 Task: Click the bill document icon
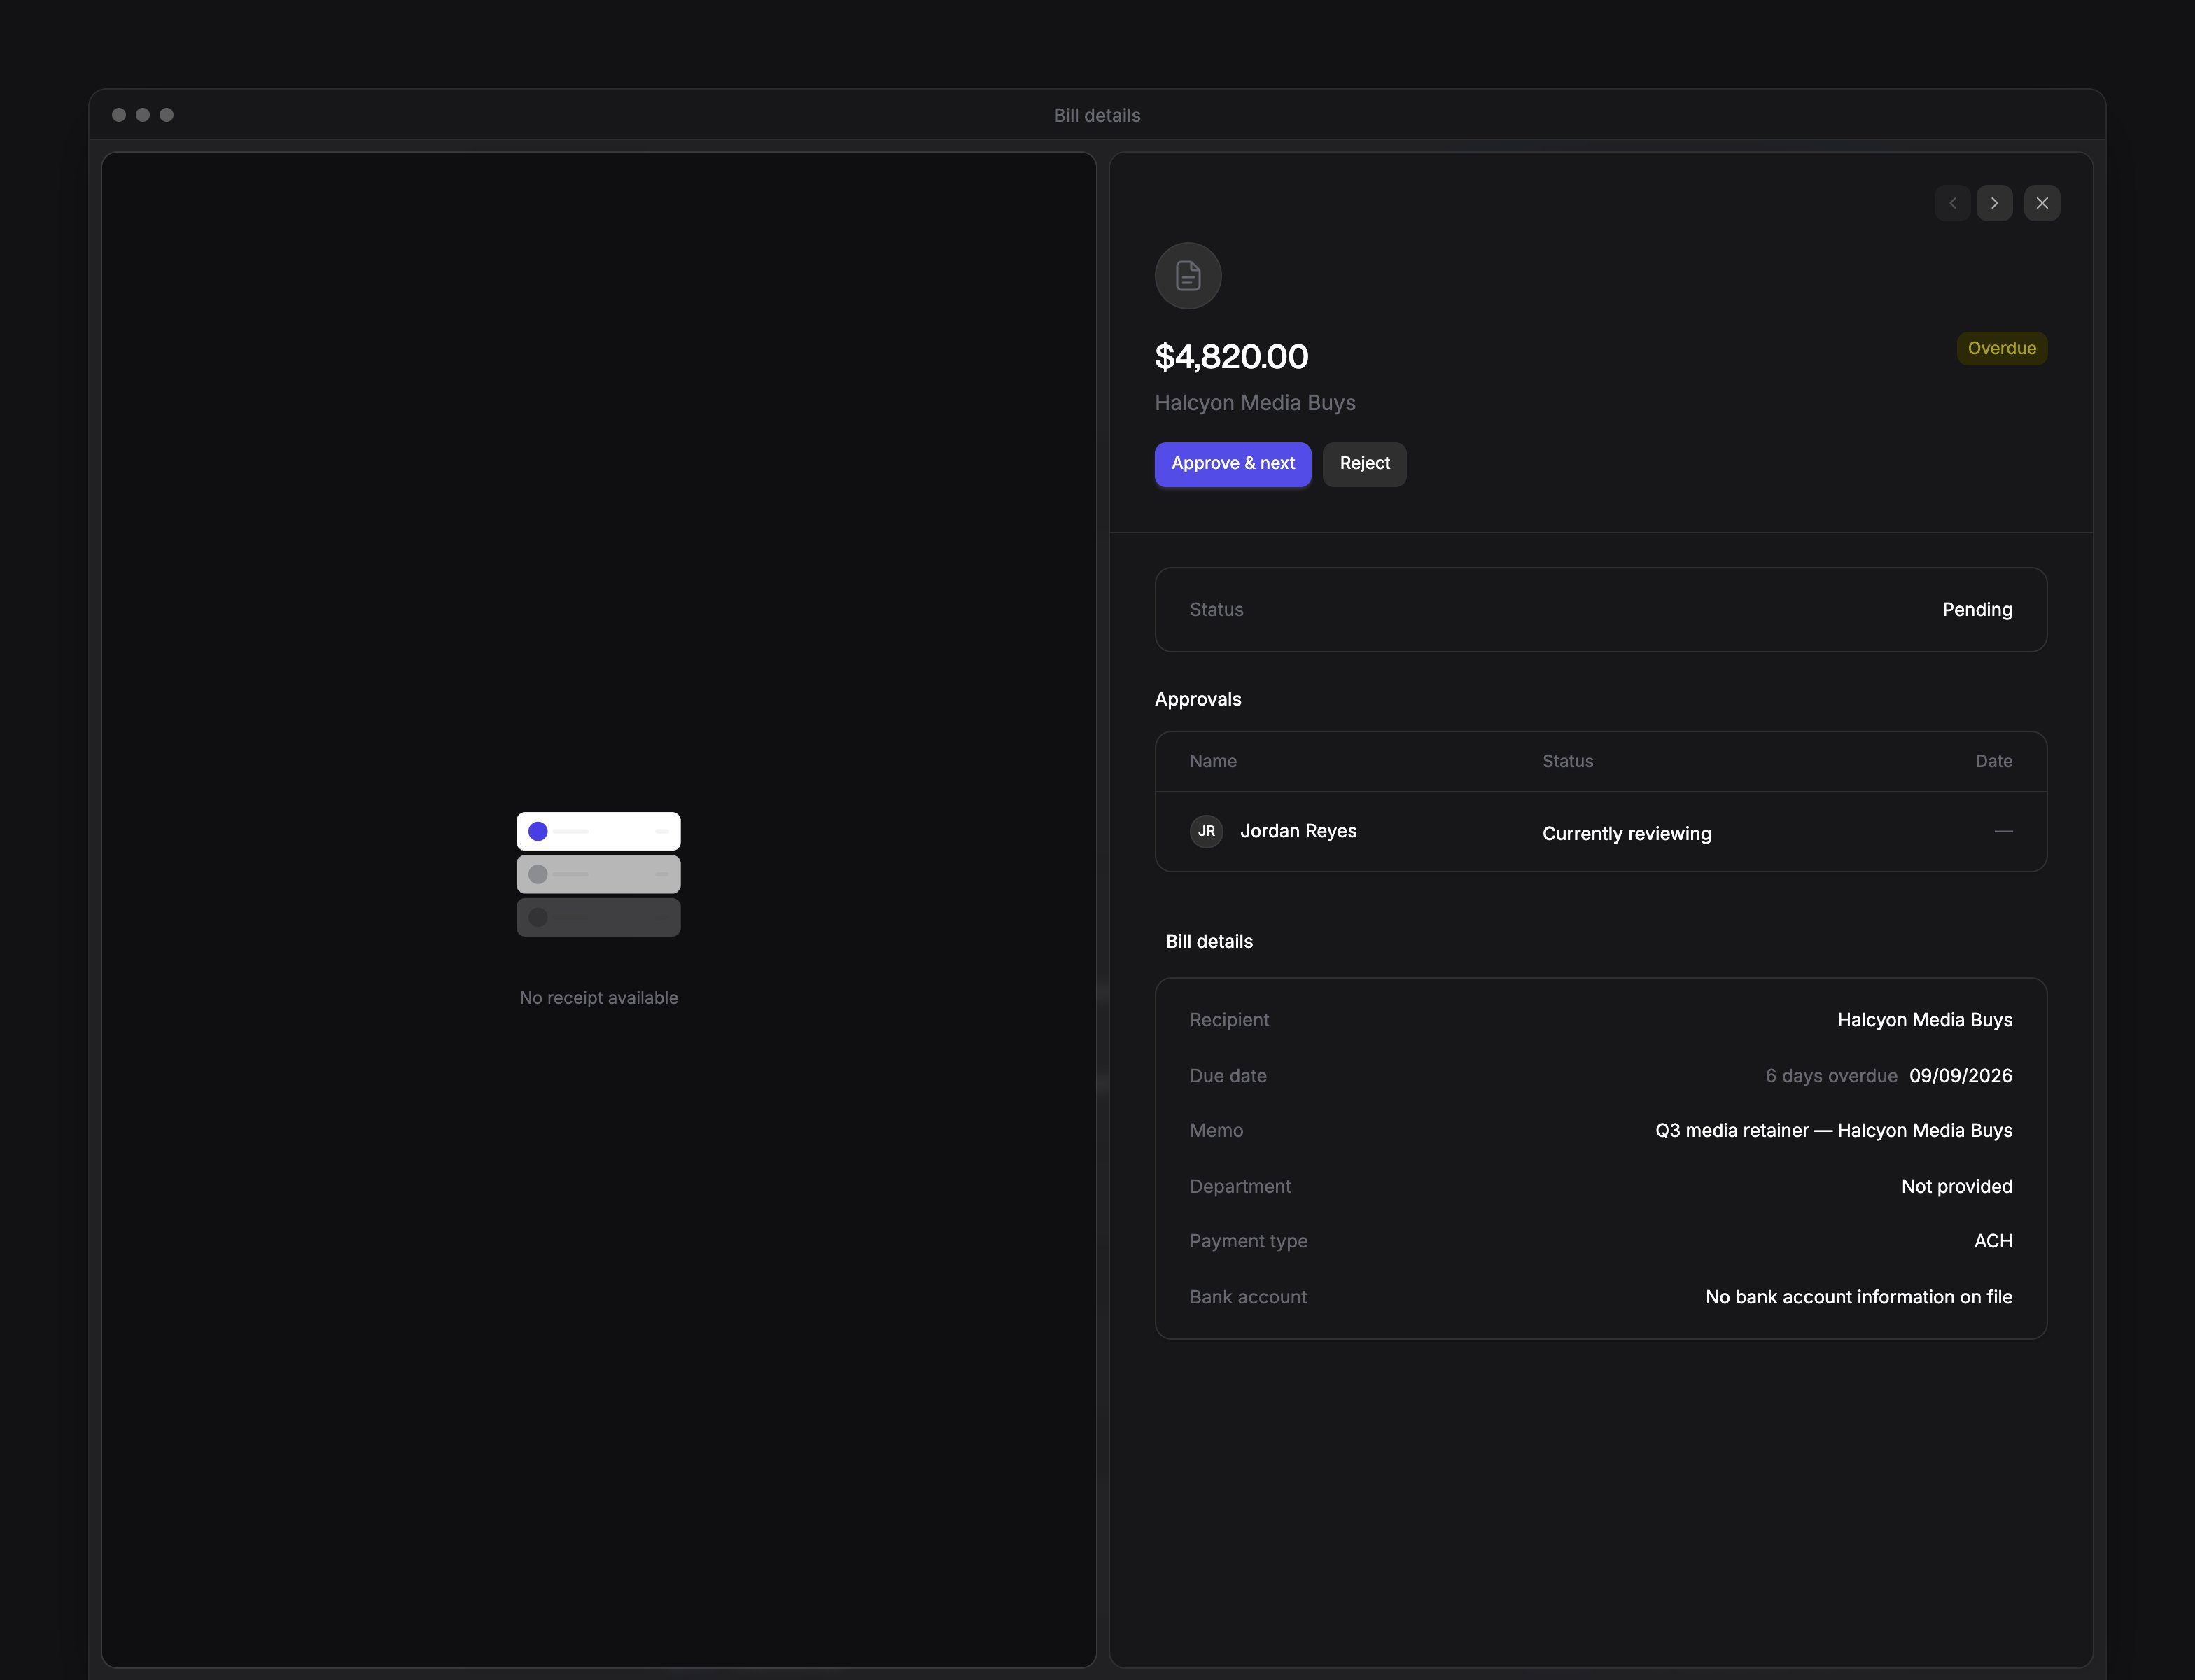pyautogui.click(x=1188, y=276)
